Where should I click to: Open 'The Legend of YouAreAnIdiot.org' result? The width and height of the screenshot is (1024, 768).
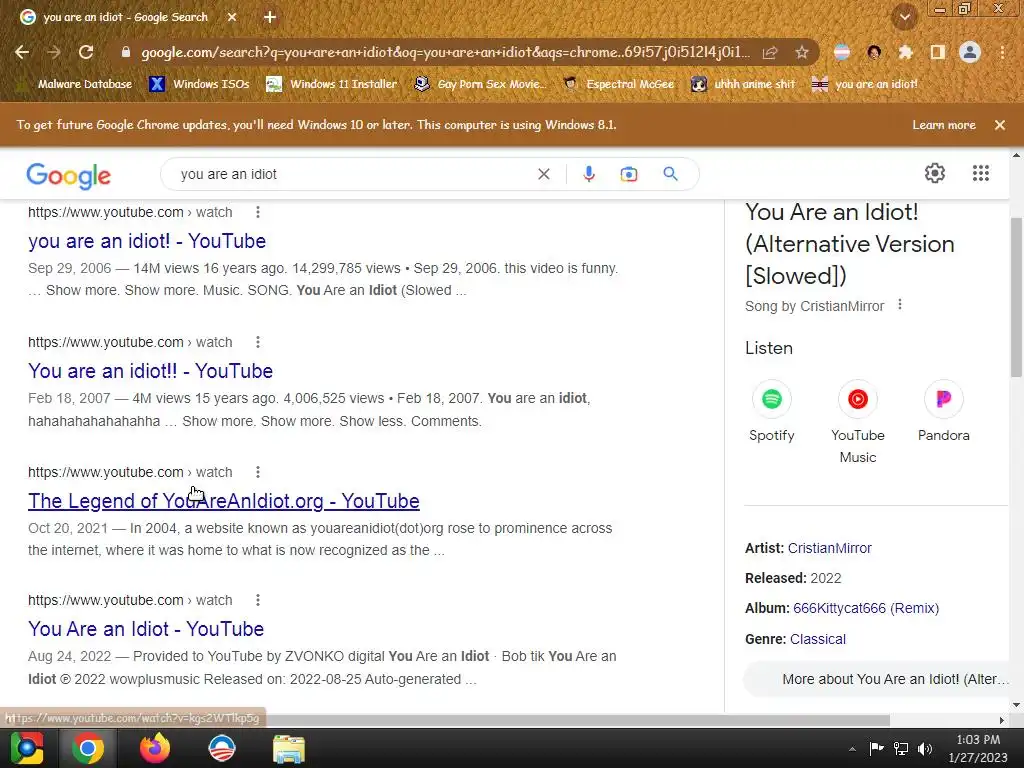tap(223, 501)
